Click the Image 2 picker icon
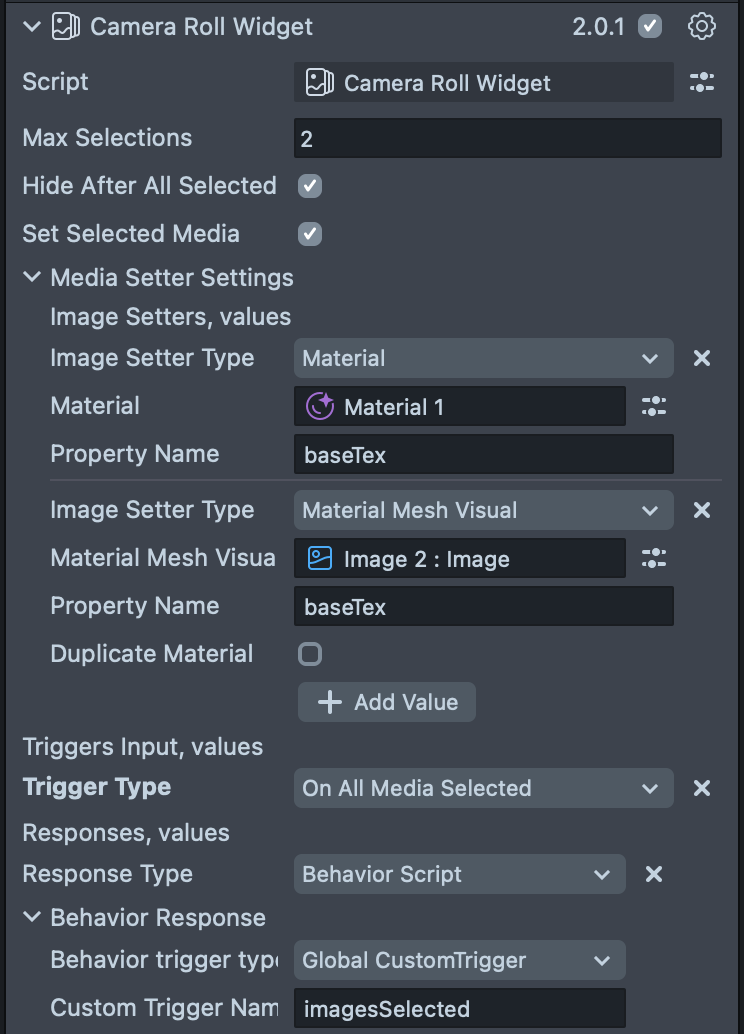The image size is (744, 1034). (654, 559)
